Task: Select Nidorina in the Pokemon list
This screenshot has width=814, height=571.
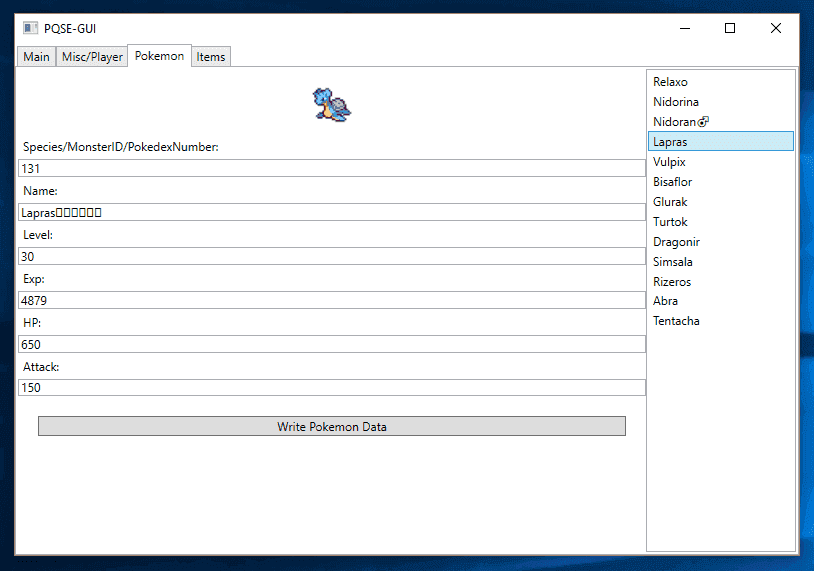Action: point(721,102)
